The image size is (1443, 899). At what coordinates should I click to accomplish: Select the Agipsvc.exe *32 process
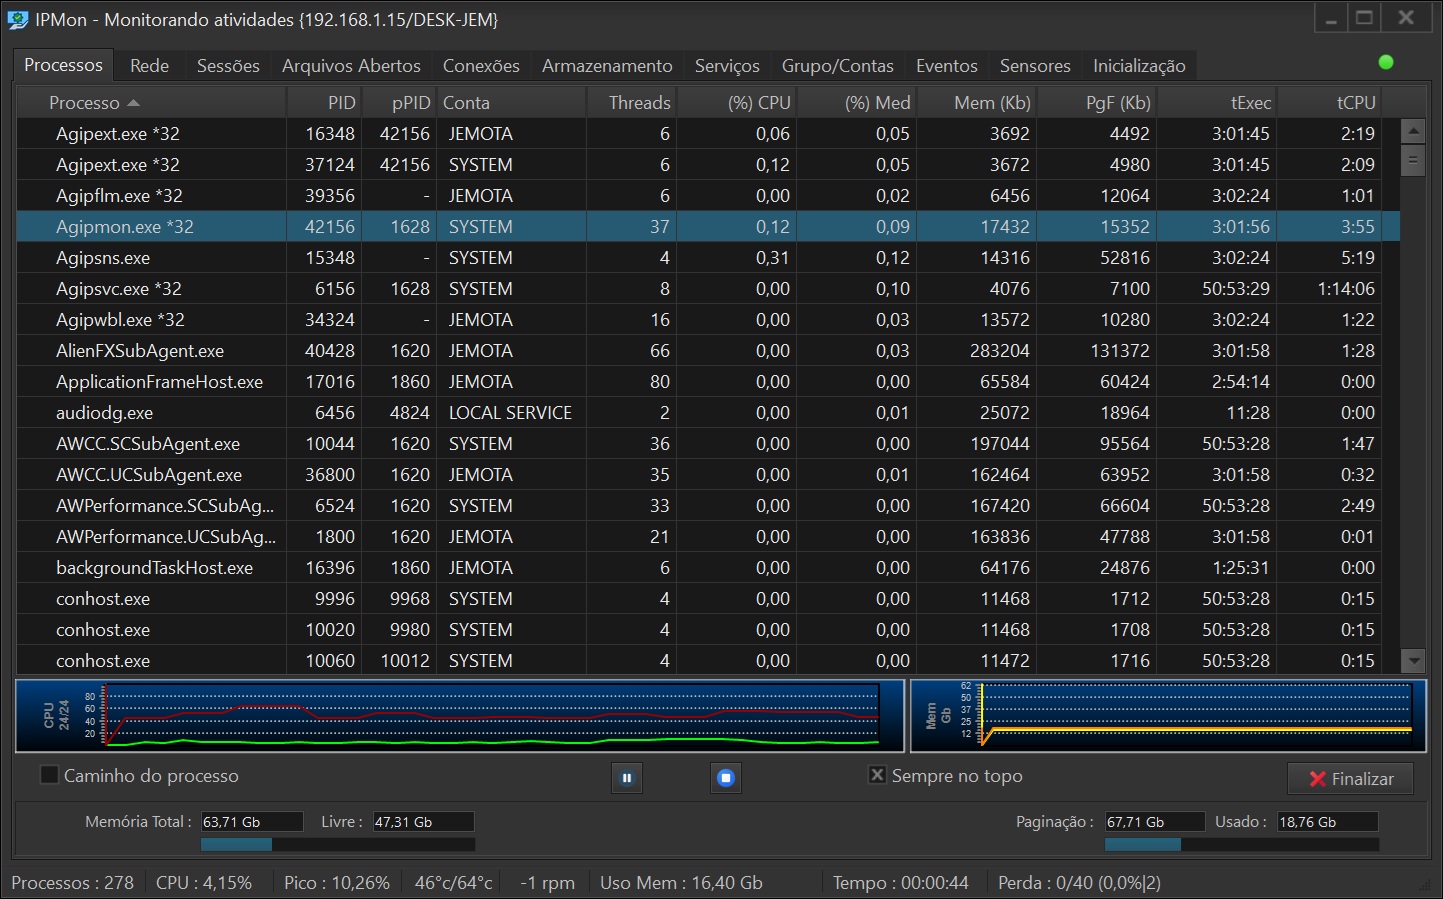708,289
